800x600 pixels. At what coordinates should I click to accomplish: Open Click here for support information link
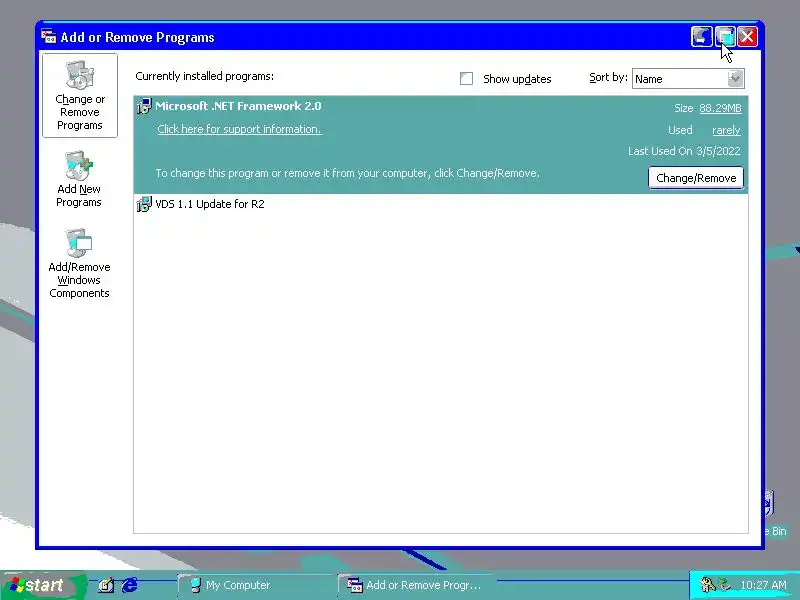coord(239,129)
